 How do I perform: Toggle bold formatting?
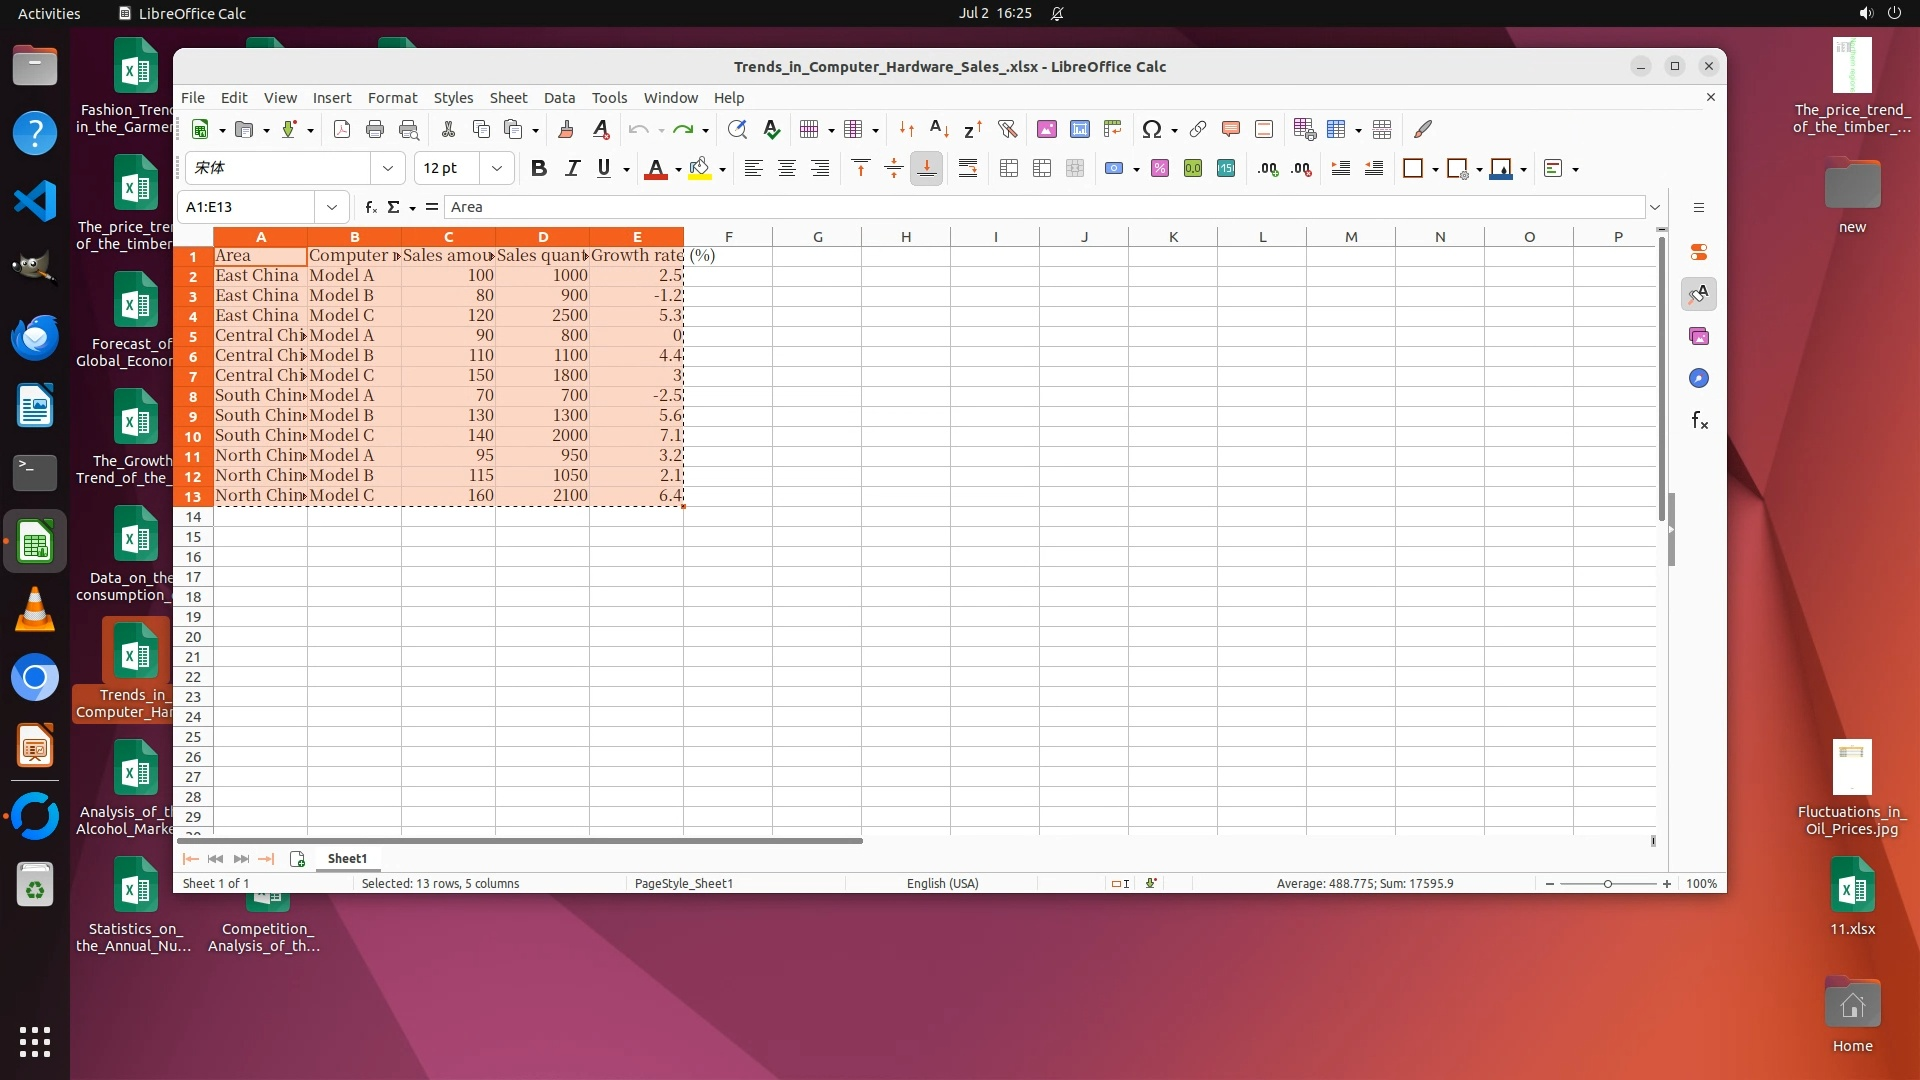pyautogui.click(x=539, y=168)
